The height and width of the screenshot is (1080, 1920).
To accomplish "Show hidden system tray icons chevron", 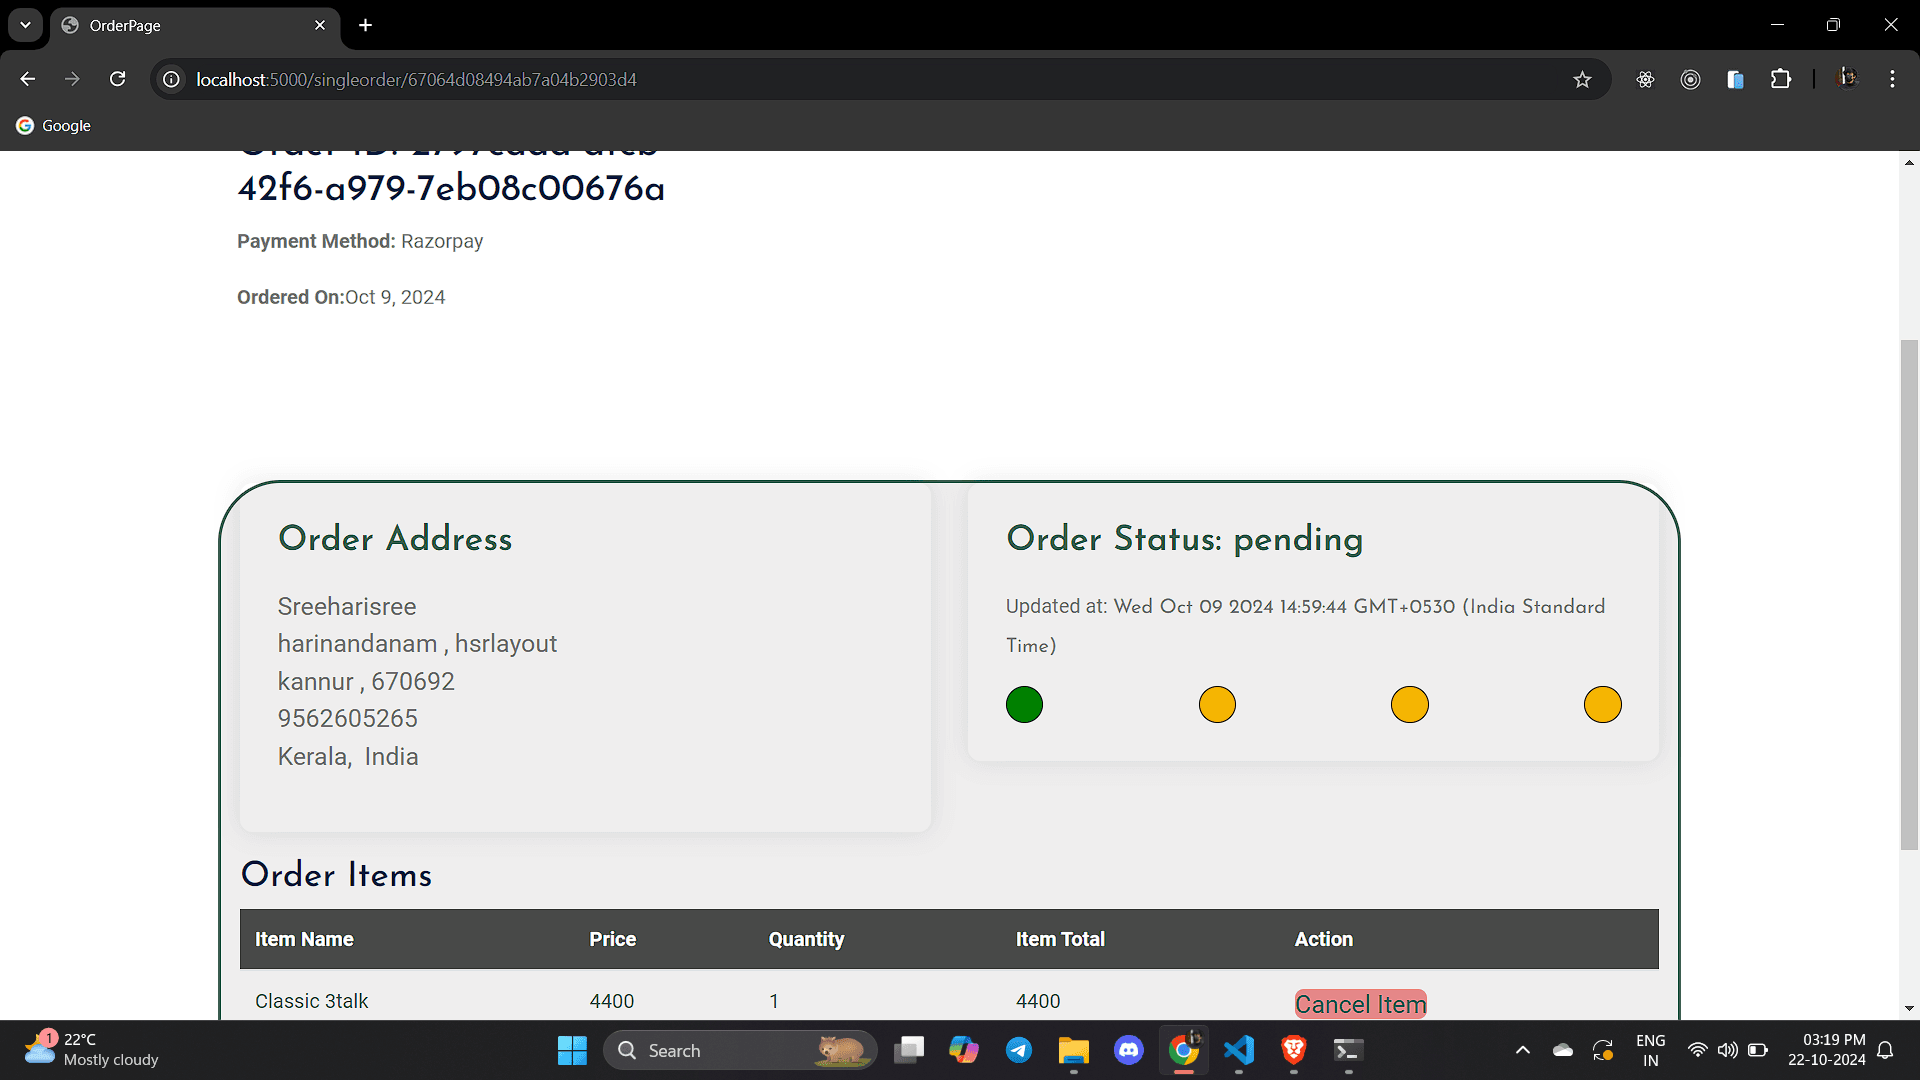I will (x=1522, y=1050).
